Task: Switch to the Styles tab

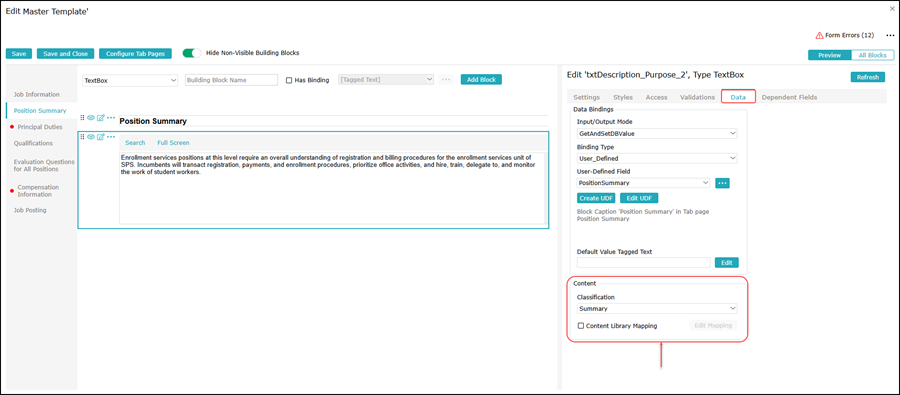Action: (x=623, y=97)
